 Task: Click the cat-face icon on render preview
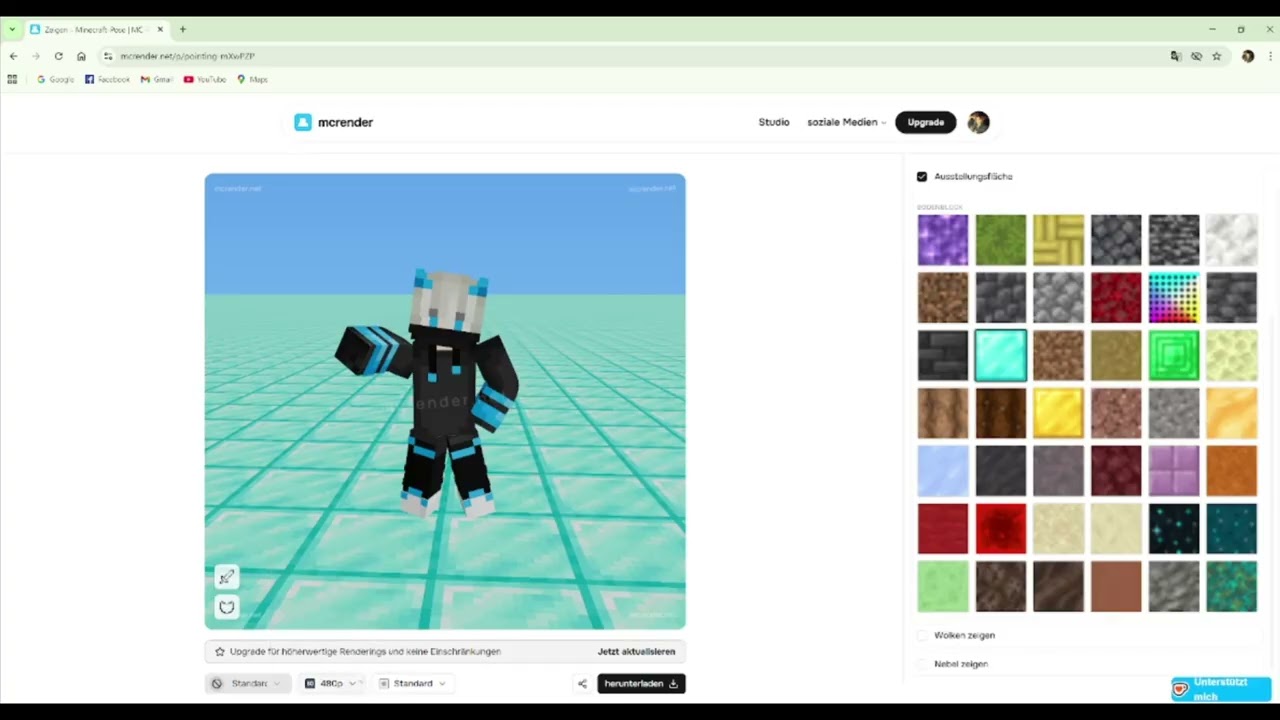[227, 607]
